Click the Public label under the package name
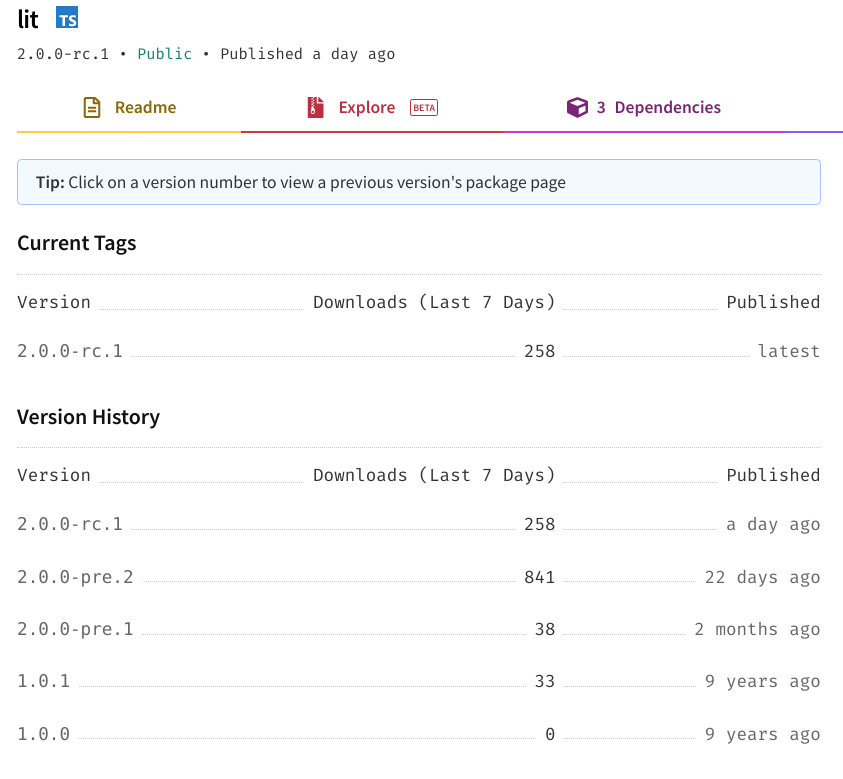 pyautogui.click(x=164, y=54)
